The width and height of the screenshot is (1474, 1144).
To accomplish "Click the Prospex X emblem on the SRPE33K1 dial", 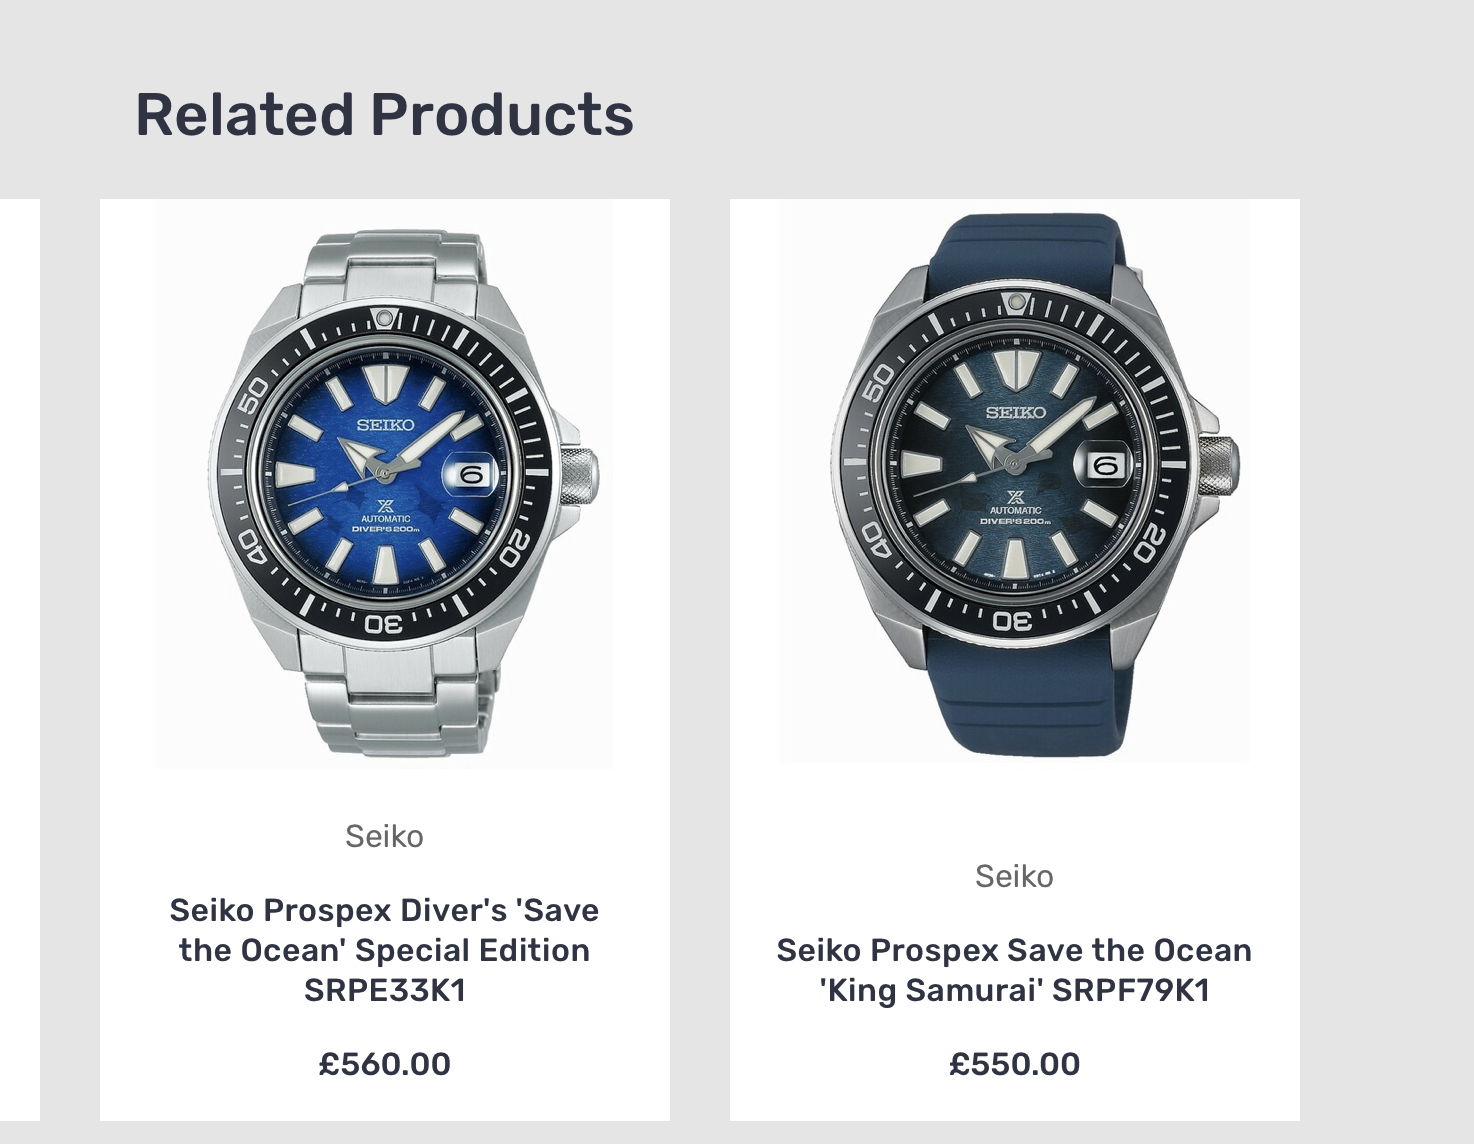I will pyautogui.click(x=385, y=506).
